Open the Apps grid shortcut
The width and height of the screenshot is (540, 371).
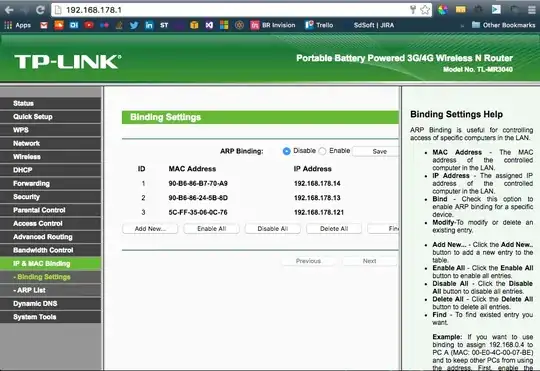click(x=17, y=25)
